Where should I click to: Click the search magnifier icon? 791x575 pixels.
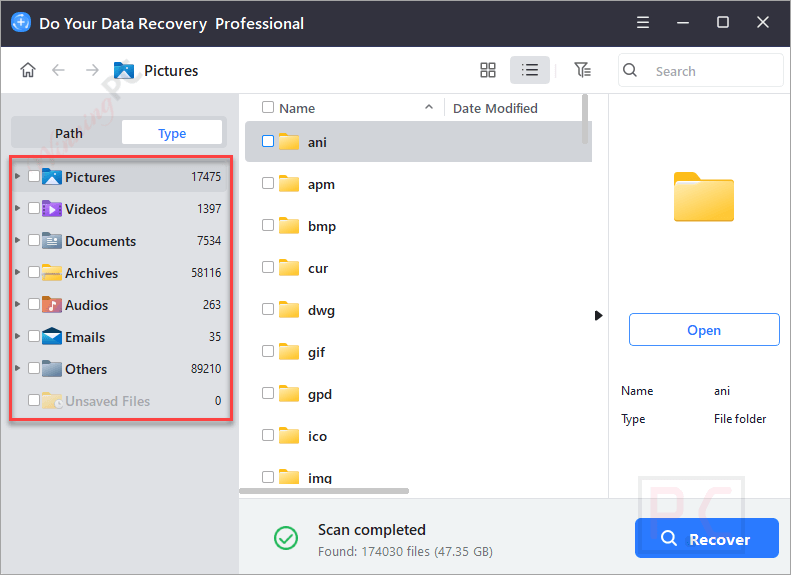(630, 70)
